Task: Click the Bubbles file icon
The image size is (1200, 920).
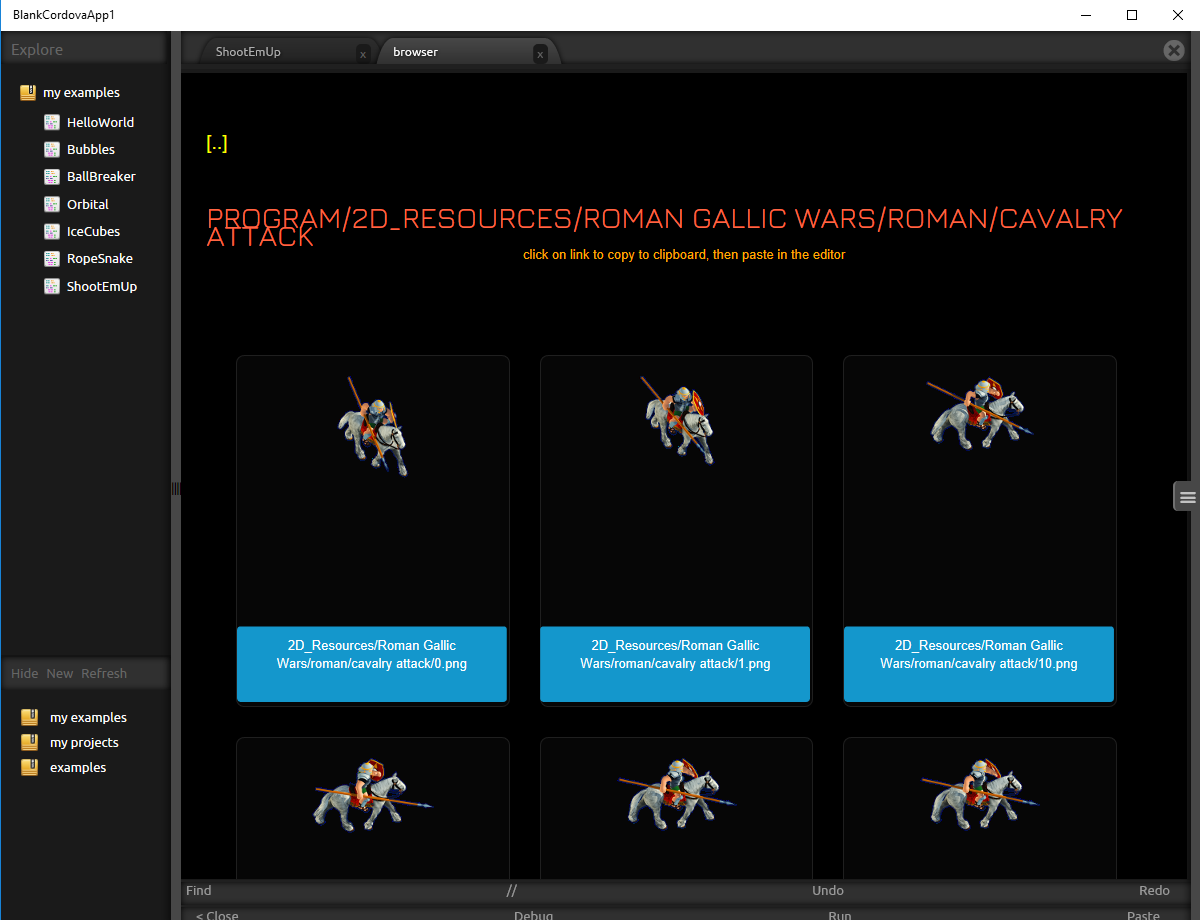Action: 52,149
